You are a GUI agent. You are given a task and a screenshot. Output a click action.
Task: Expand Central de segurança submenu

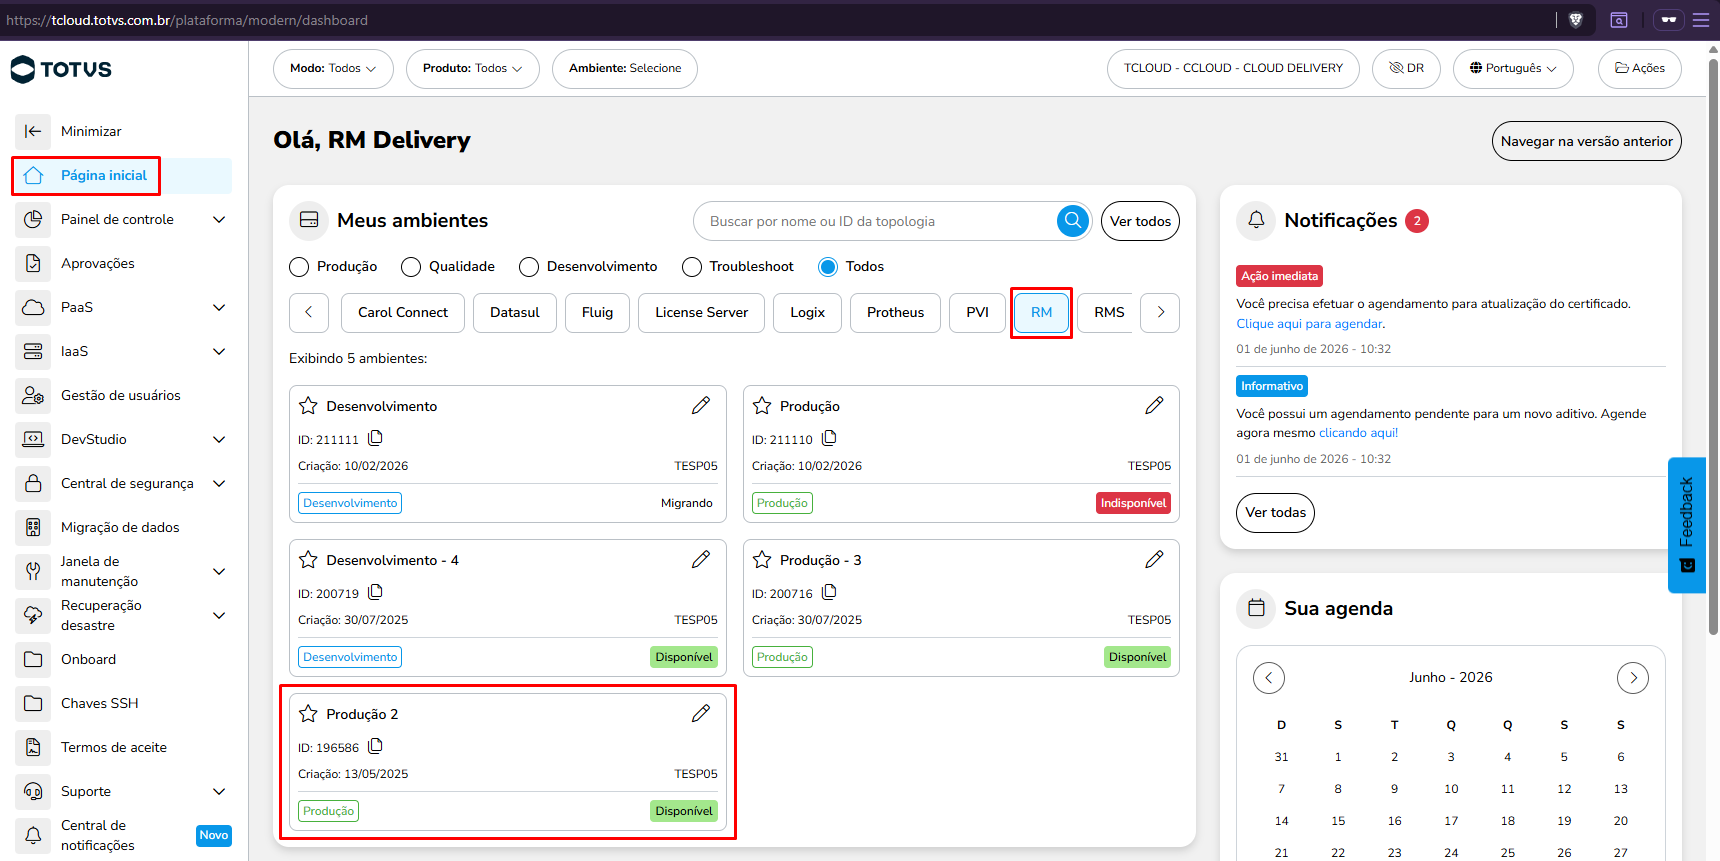[x=219, y=483]
